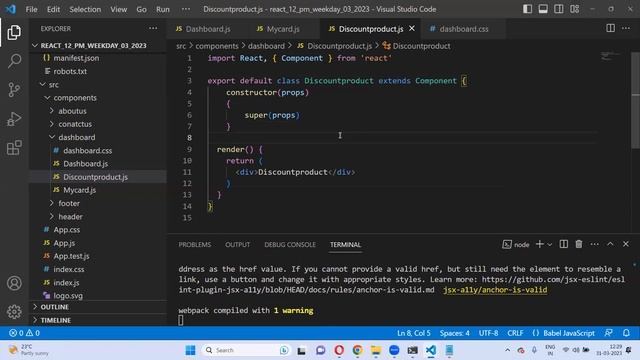Open the Extensions view
The width and height of the screenshot is (640, 360).
point(14,148)
